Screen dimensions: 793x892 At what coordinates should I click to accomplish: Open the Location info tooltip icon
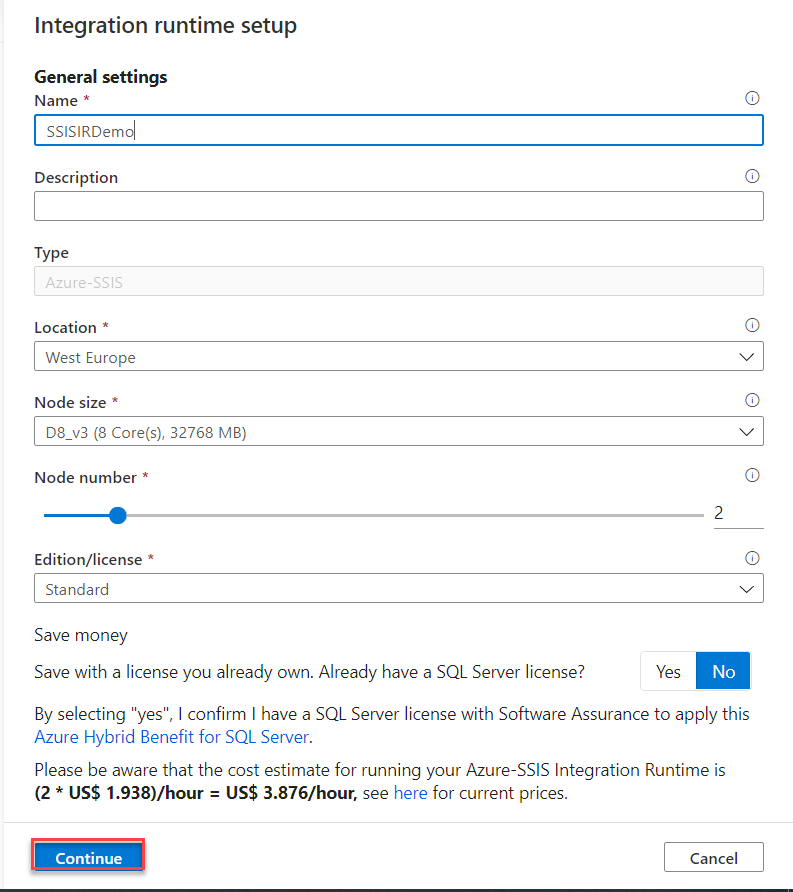752,324
